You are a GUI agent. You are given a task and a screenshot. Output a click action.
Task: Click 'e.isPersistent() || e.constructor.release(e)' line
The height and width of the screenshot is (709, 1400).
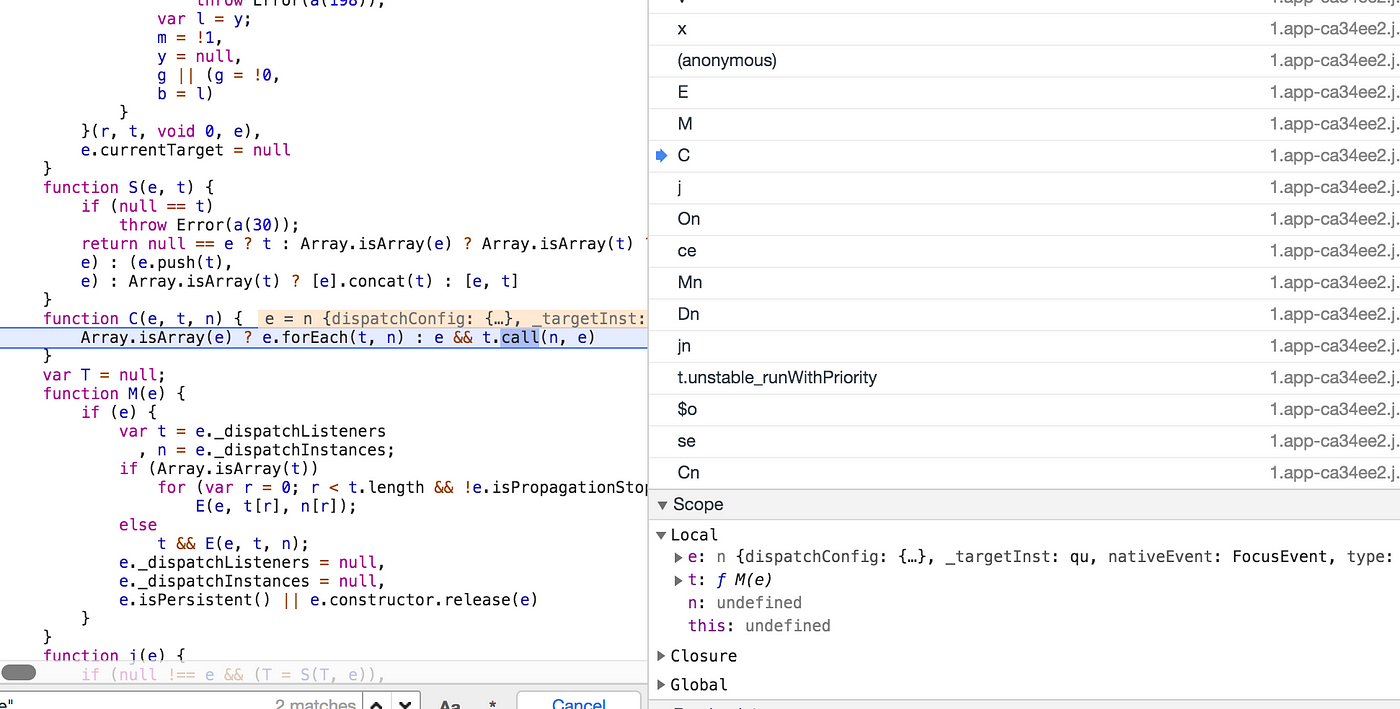click(328, 600)
